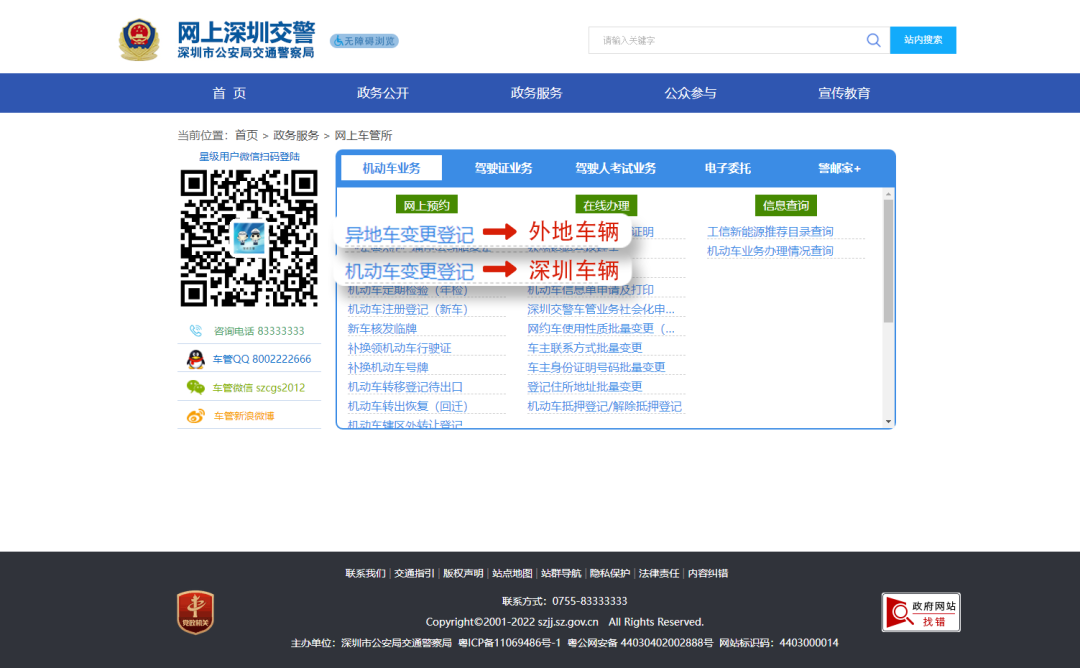This screenshot has width=1080, height=668.
Task: Open the 公众参与 navigation menu
Action: click(690, 93)
